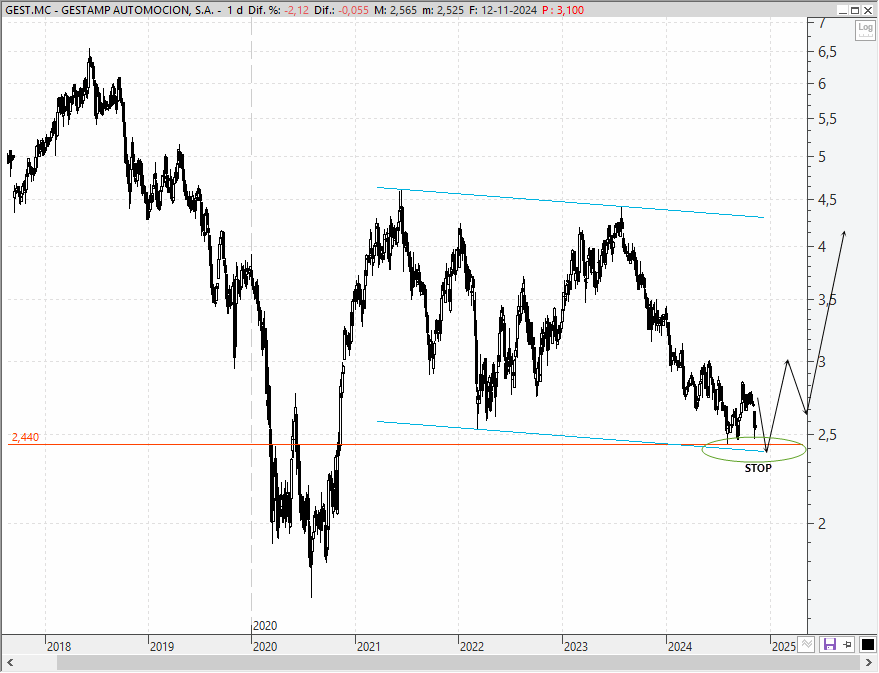Screen dimensions: 879x673
Task: Click the pin icon beside the save icon
Action: 847,644
